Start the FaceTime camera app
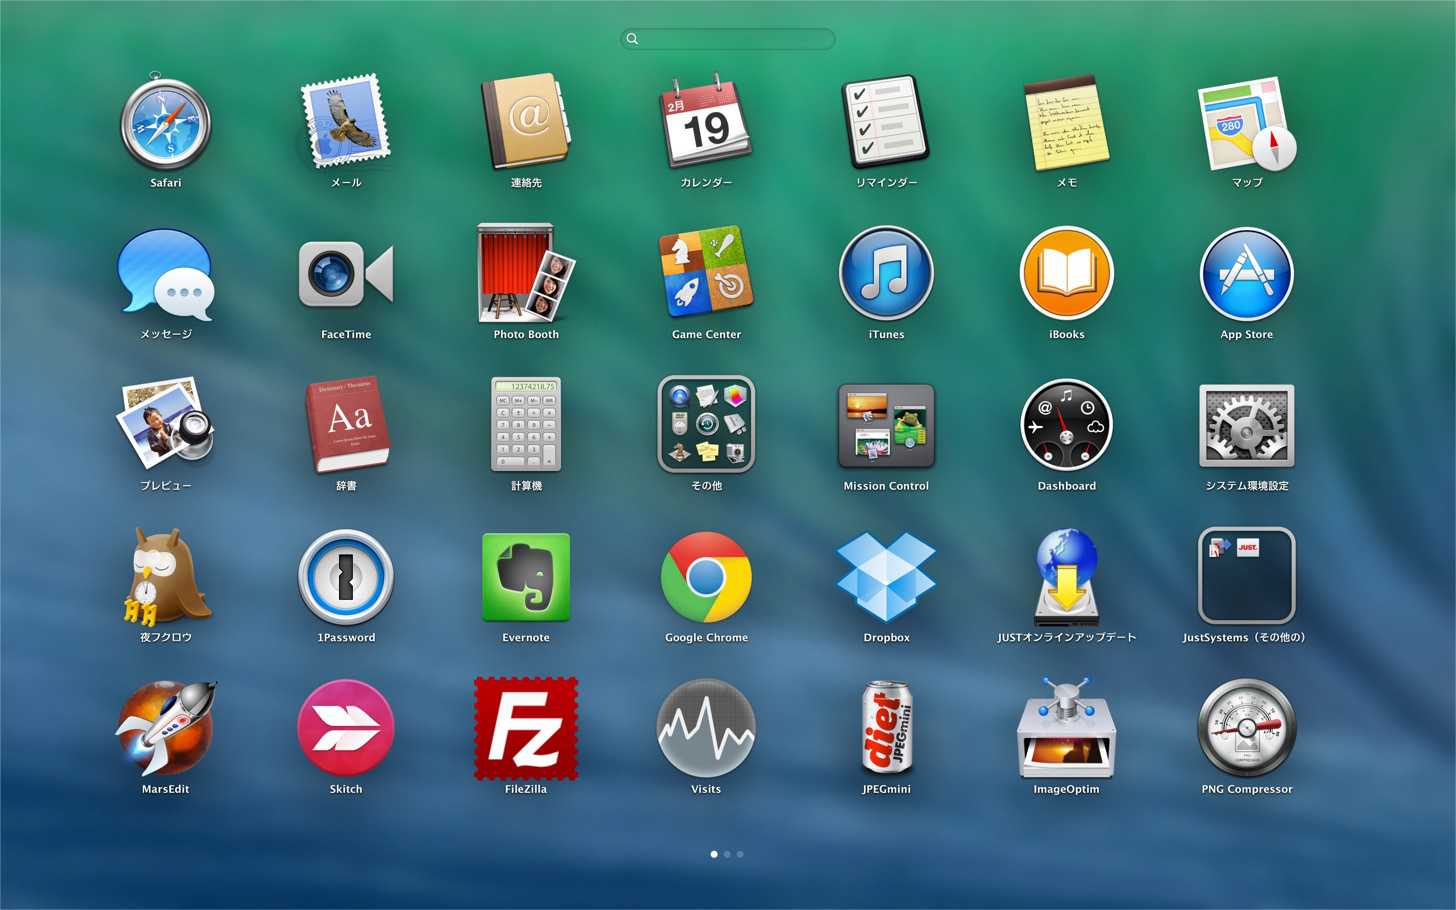Viewport: 1456px width, 910px height. pyautogui.click(x=346, y=274)
